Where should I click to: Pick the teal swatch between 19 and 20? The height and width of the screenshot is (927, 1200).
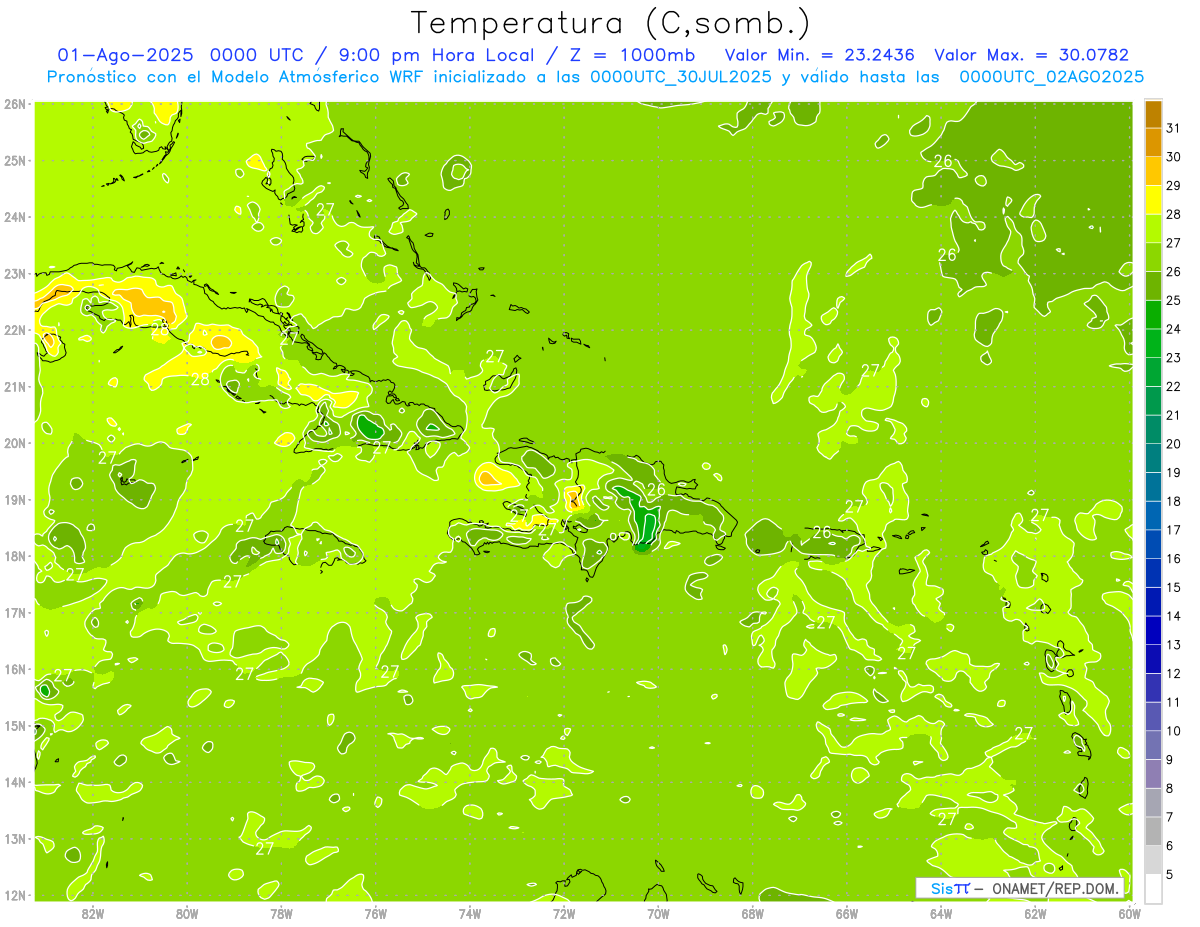click(1153, 457)
